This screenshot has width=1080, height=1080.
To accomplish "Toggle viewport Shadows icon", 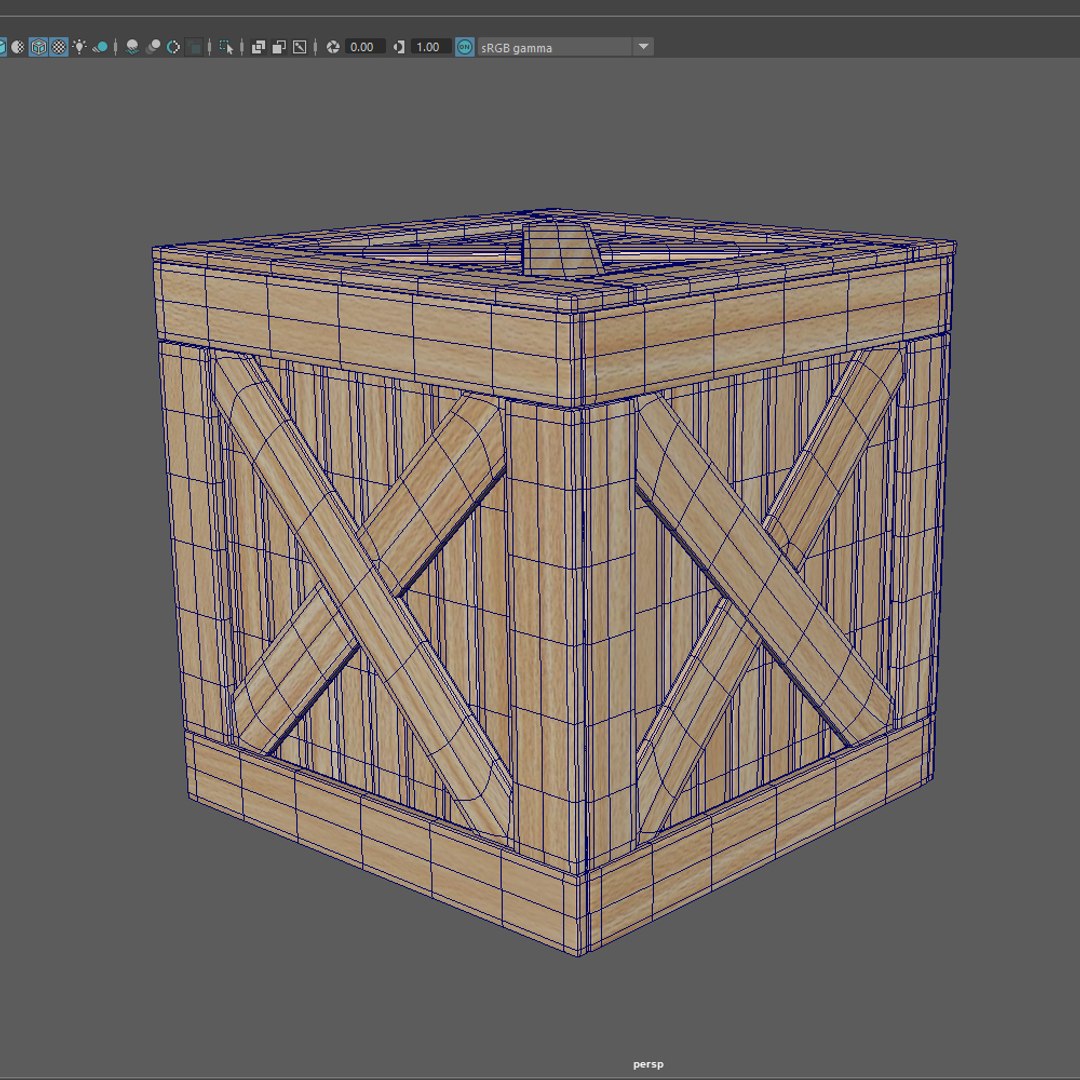I will [101, 47].
